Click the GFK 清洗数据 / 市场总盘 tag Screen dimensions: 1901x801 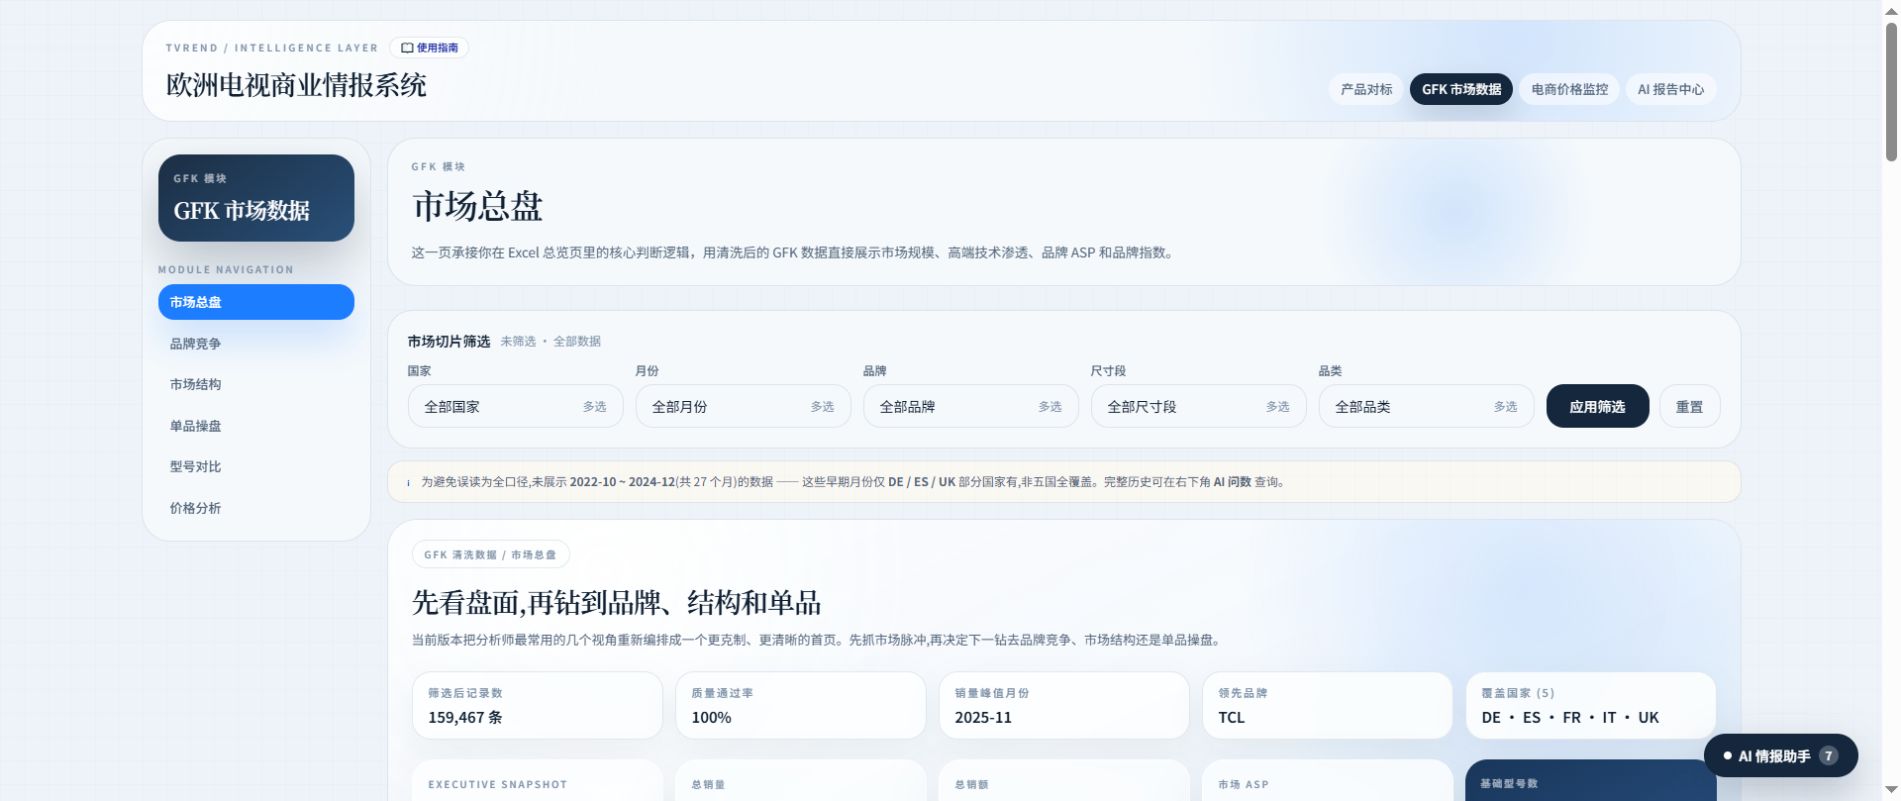[x=491, y=555]
